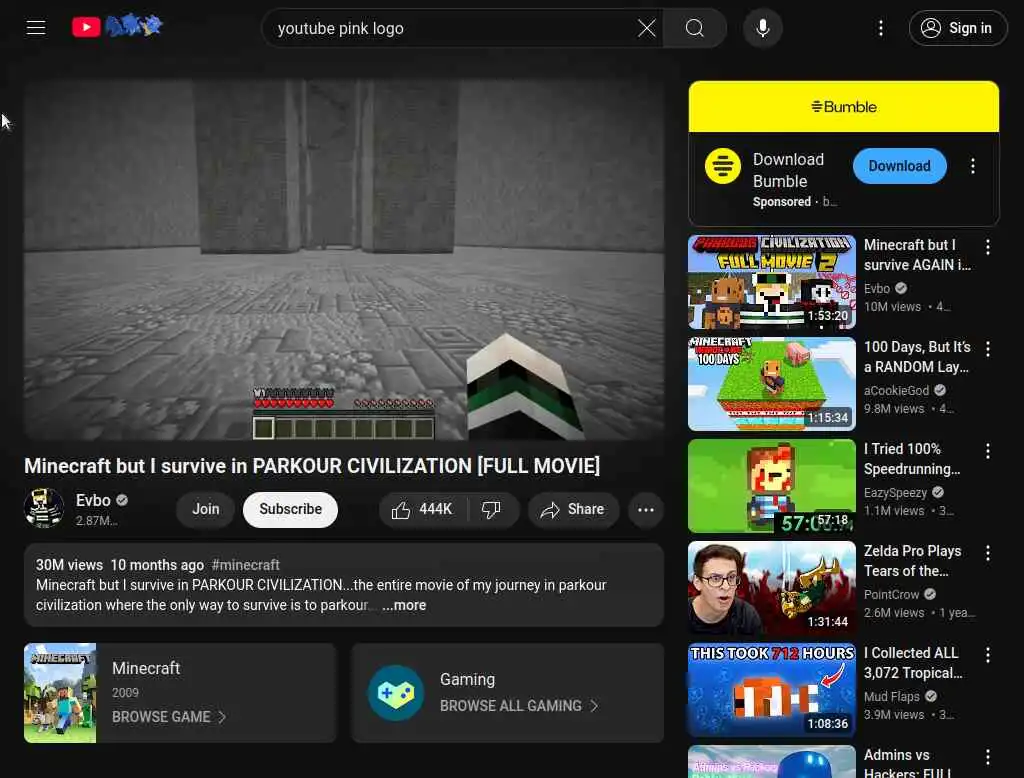Open the top-bar settings kebab menu
1024x778 pixels.
[880, 28]
